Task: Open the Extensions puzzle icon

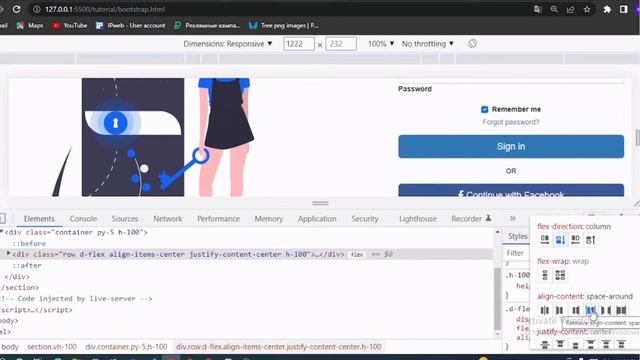Action: click(607, 9)
